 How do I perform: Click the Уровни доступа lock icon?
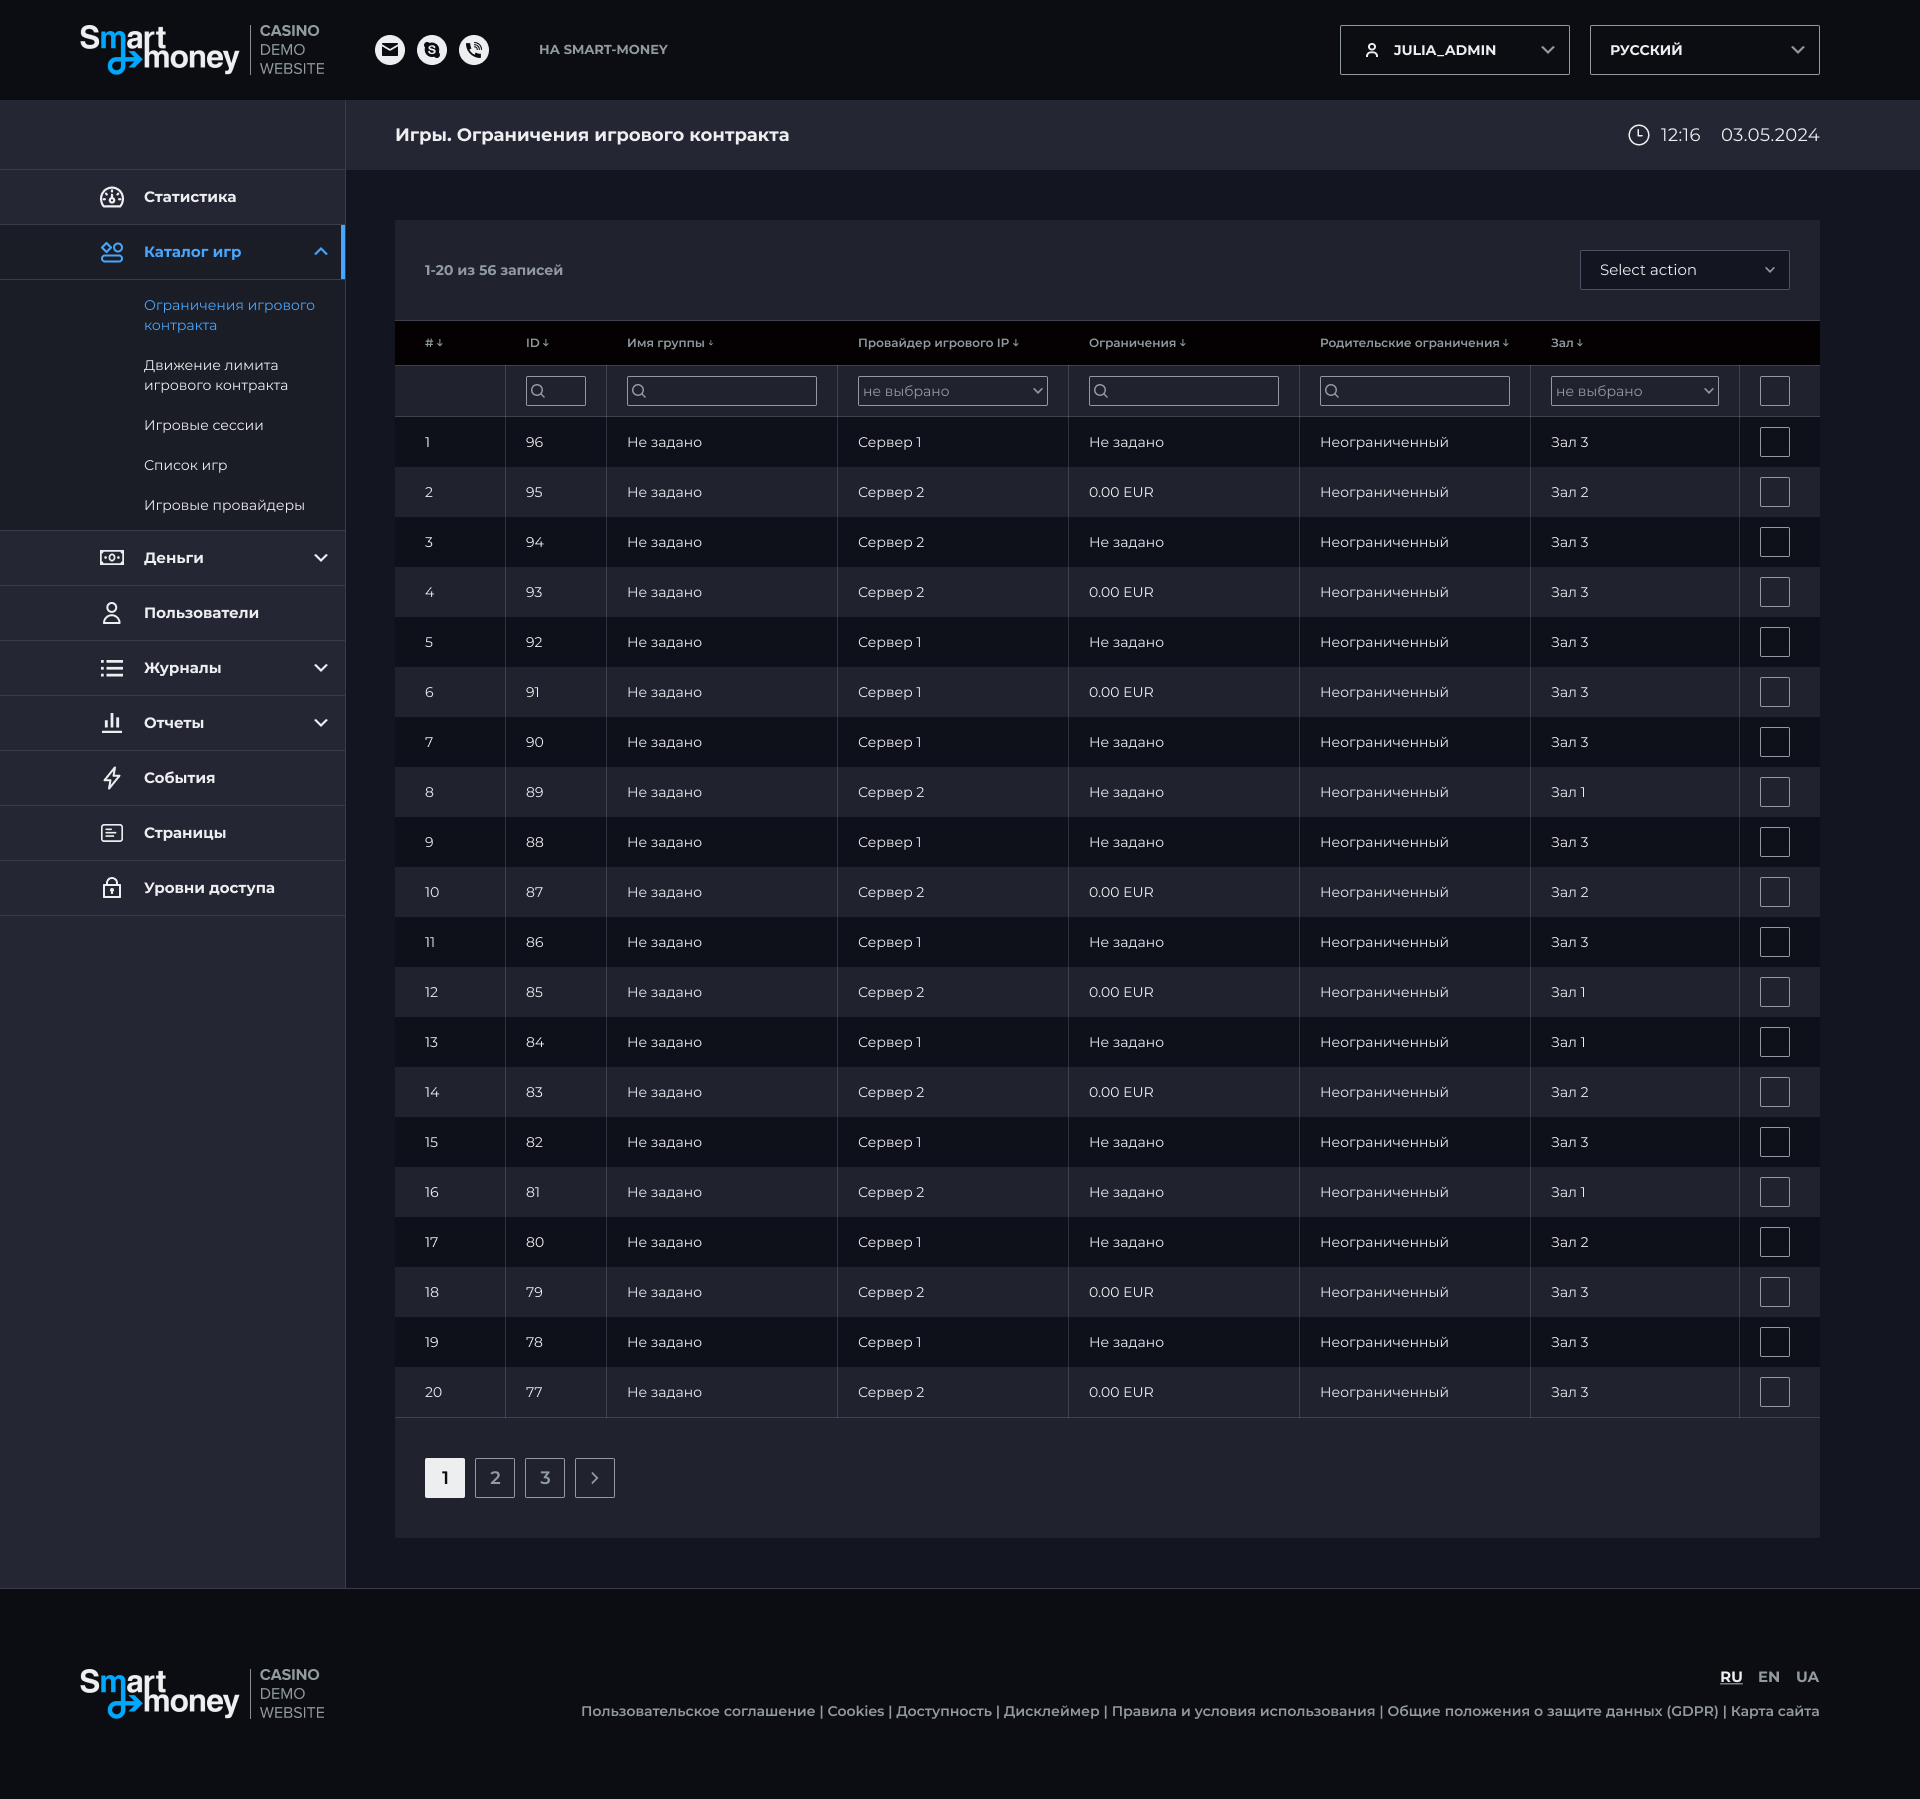tap(112, 888)
